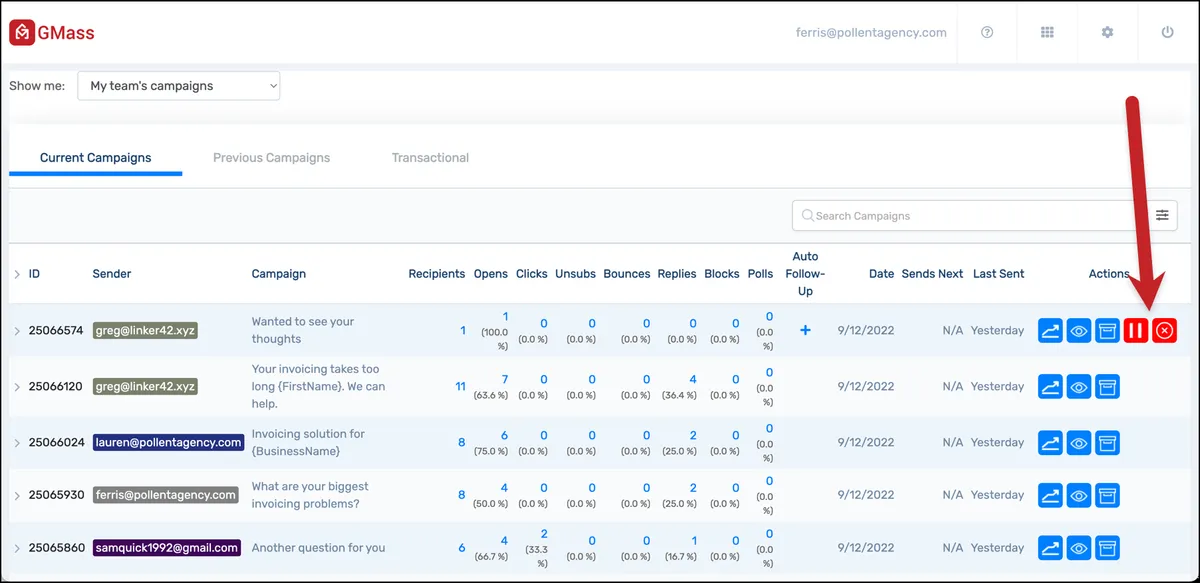This screenshot has width=1200, height=583.
Task: Expand row for campaign 25066024
Action: pos(17,443)
